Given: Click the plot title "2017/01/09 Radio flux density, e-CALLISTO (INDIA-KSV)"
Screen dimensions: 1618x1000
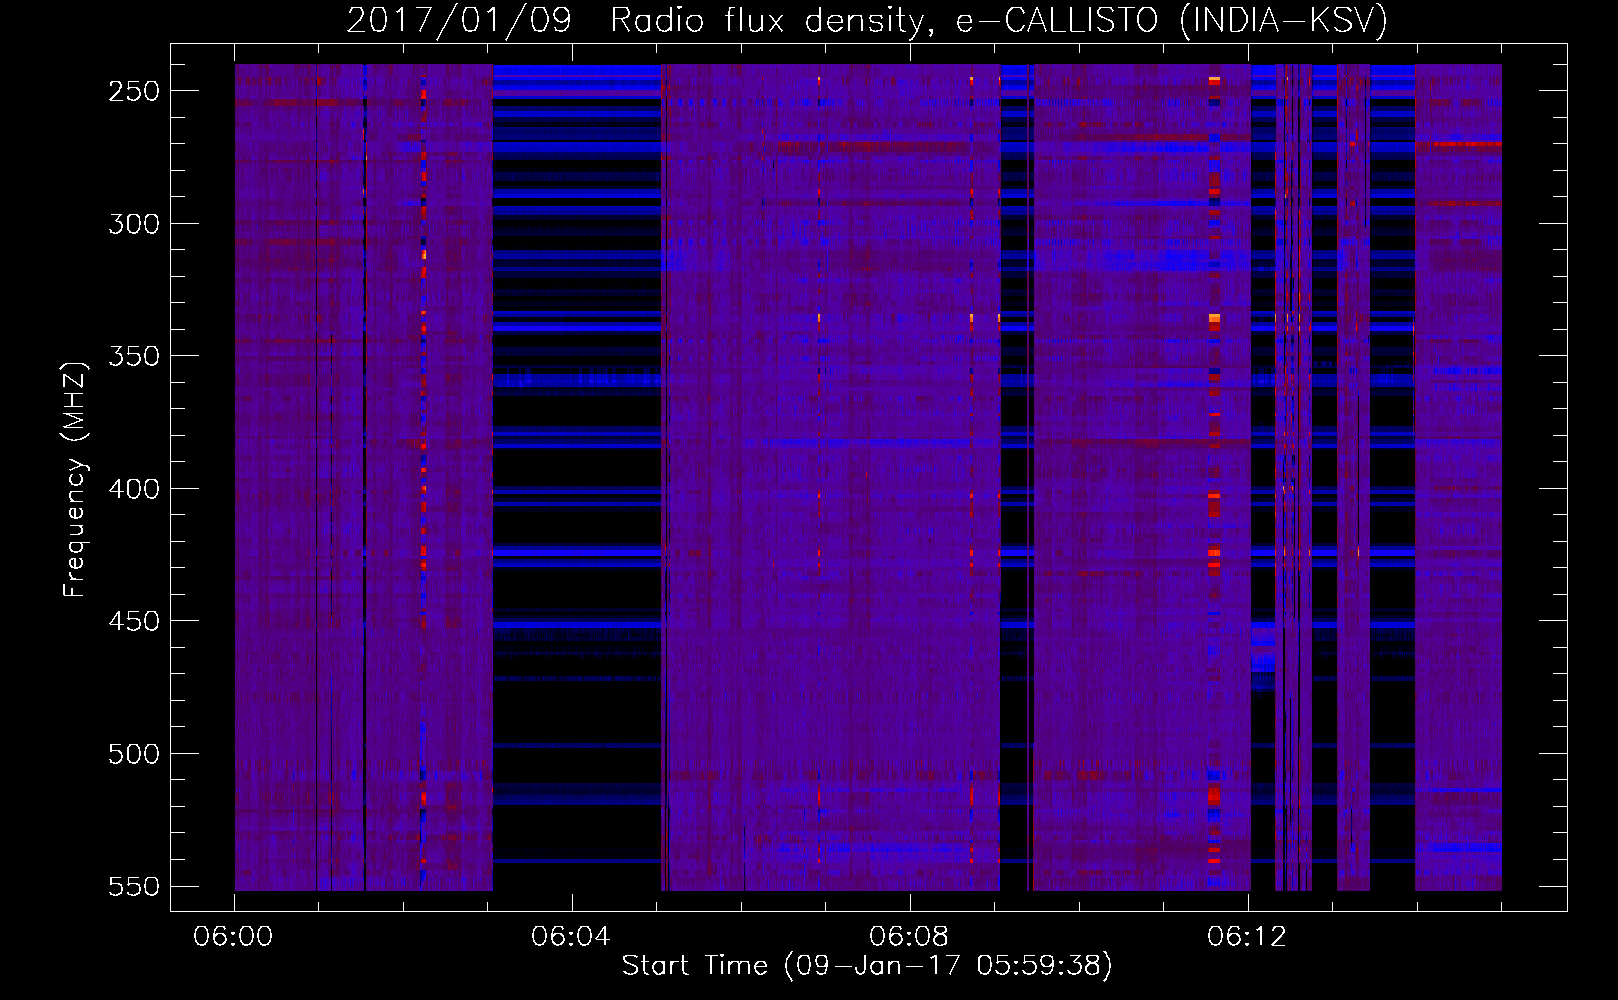Looking at the screenshot, I should (867, 20).
